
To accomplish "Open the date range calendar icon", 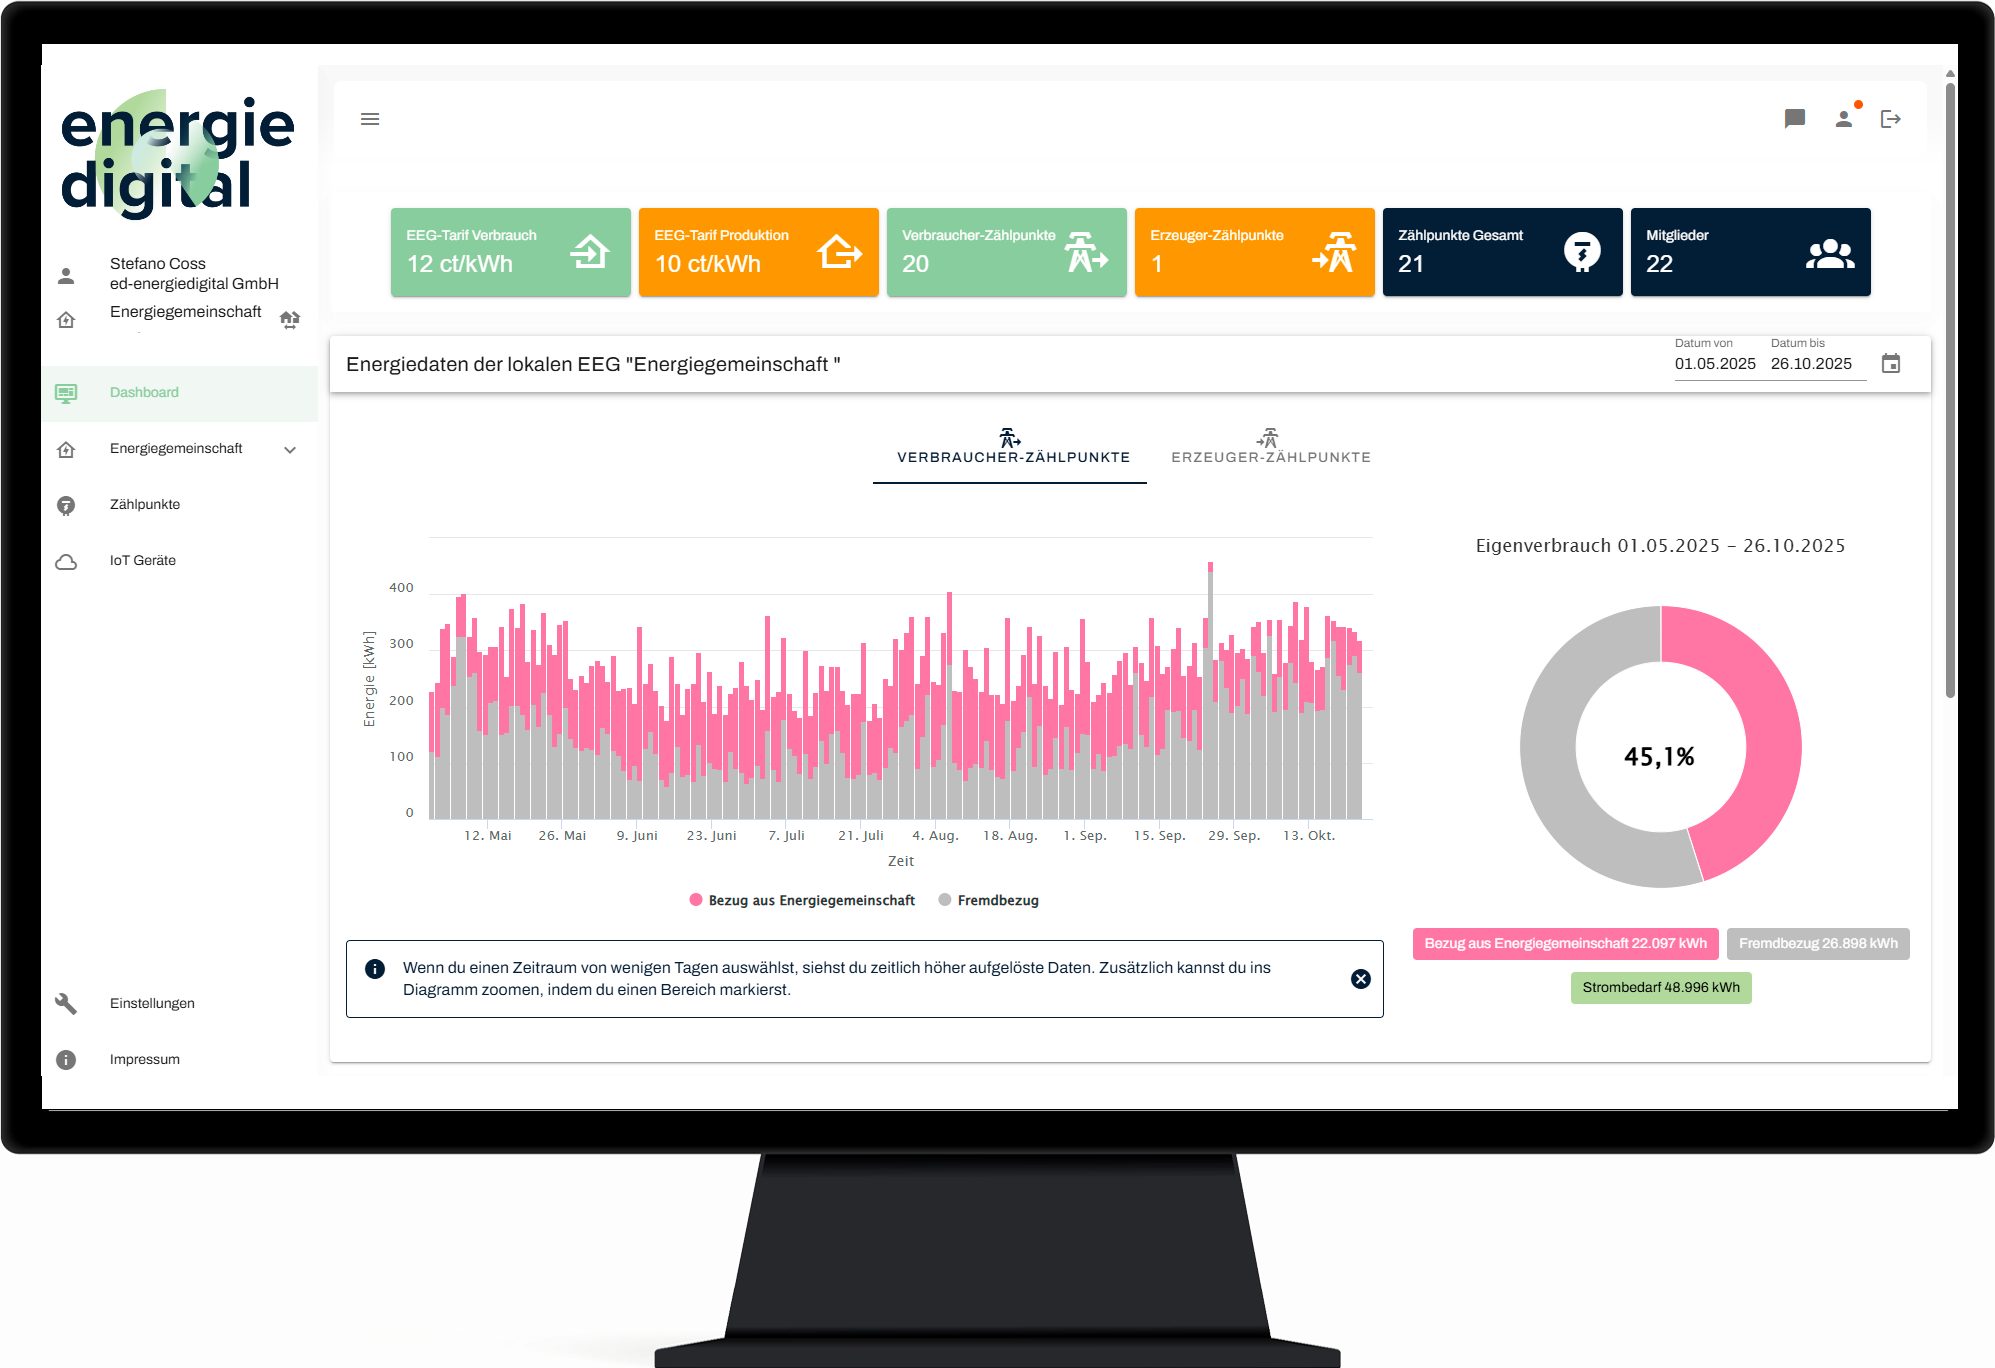I will (x=1890, y=364).
